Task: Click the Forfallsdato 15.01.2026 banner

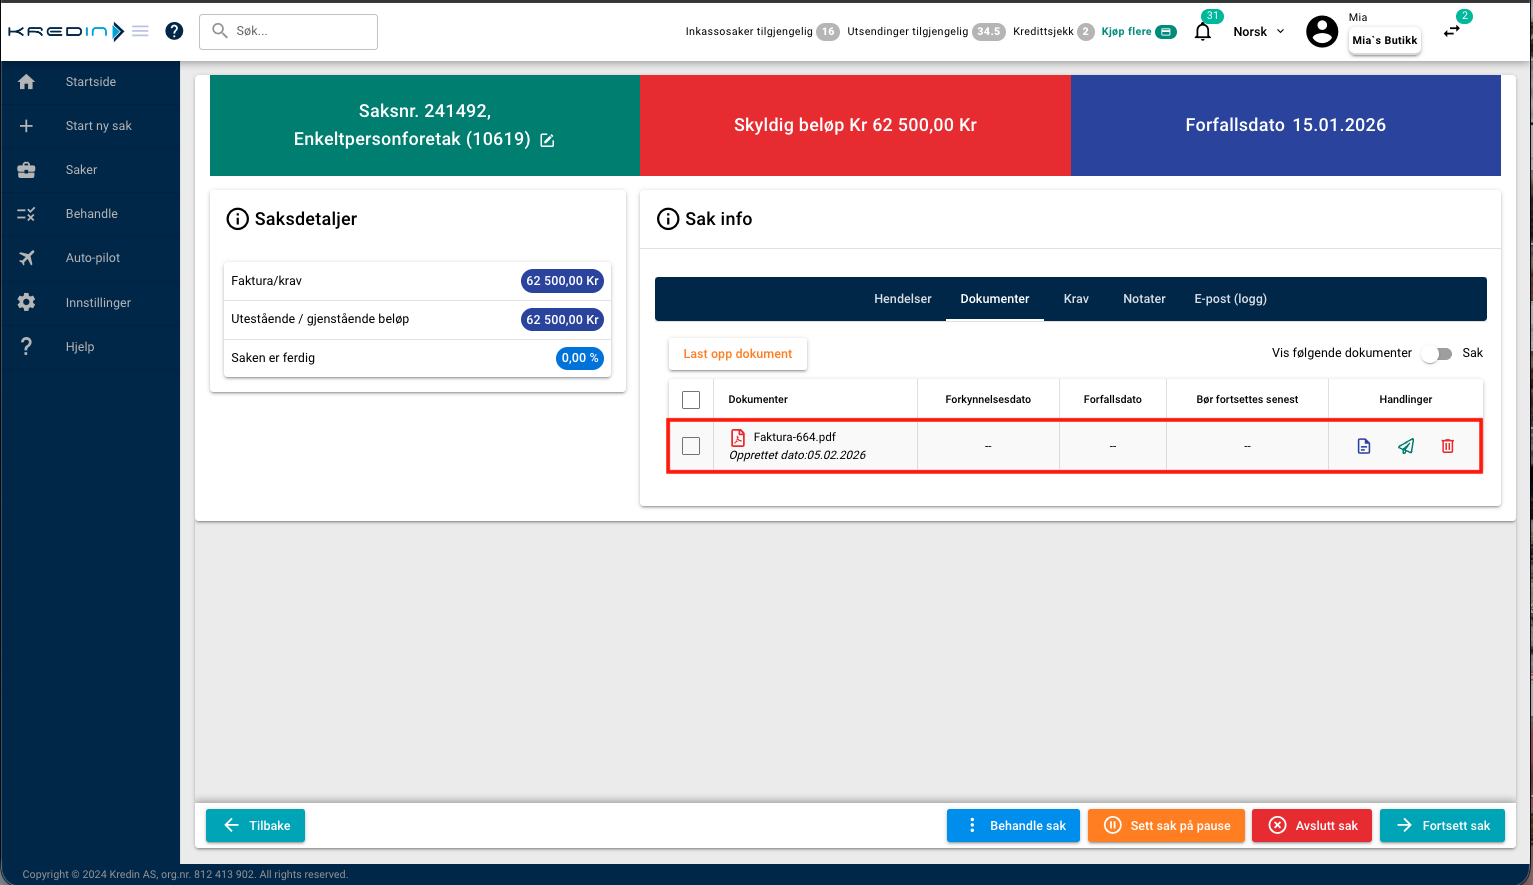Action: (1286, 125)
